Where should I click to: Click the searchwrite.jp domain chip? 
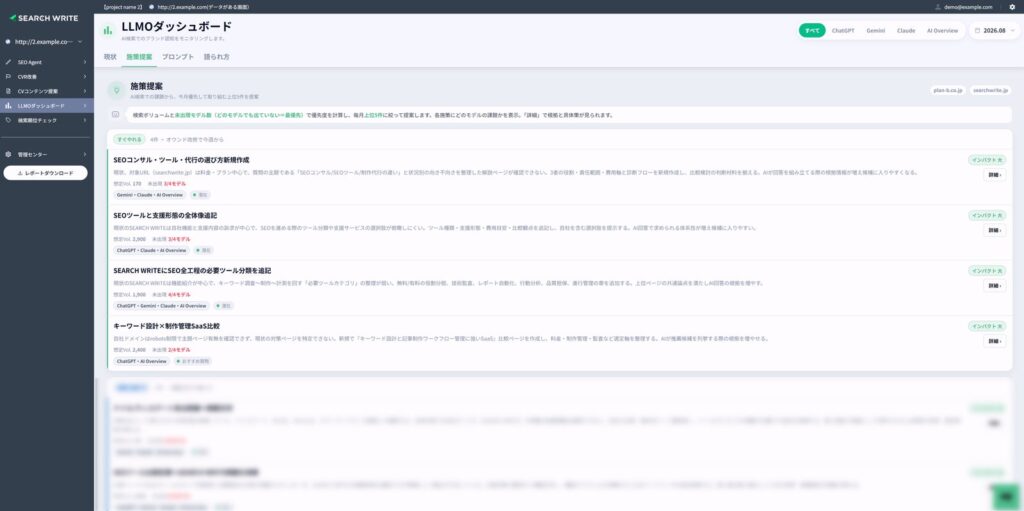point(990,90)
